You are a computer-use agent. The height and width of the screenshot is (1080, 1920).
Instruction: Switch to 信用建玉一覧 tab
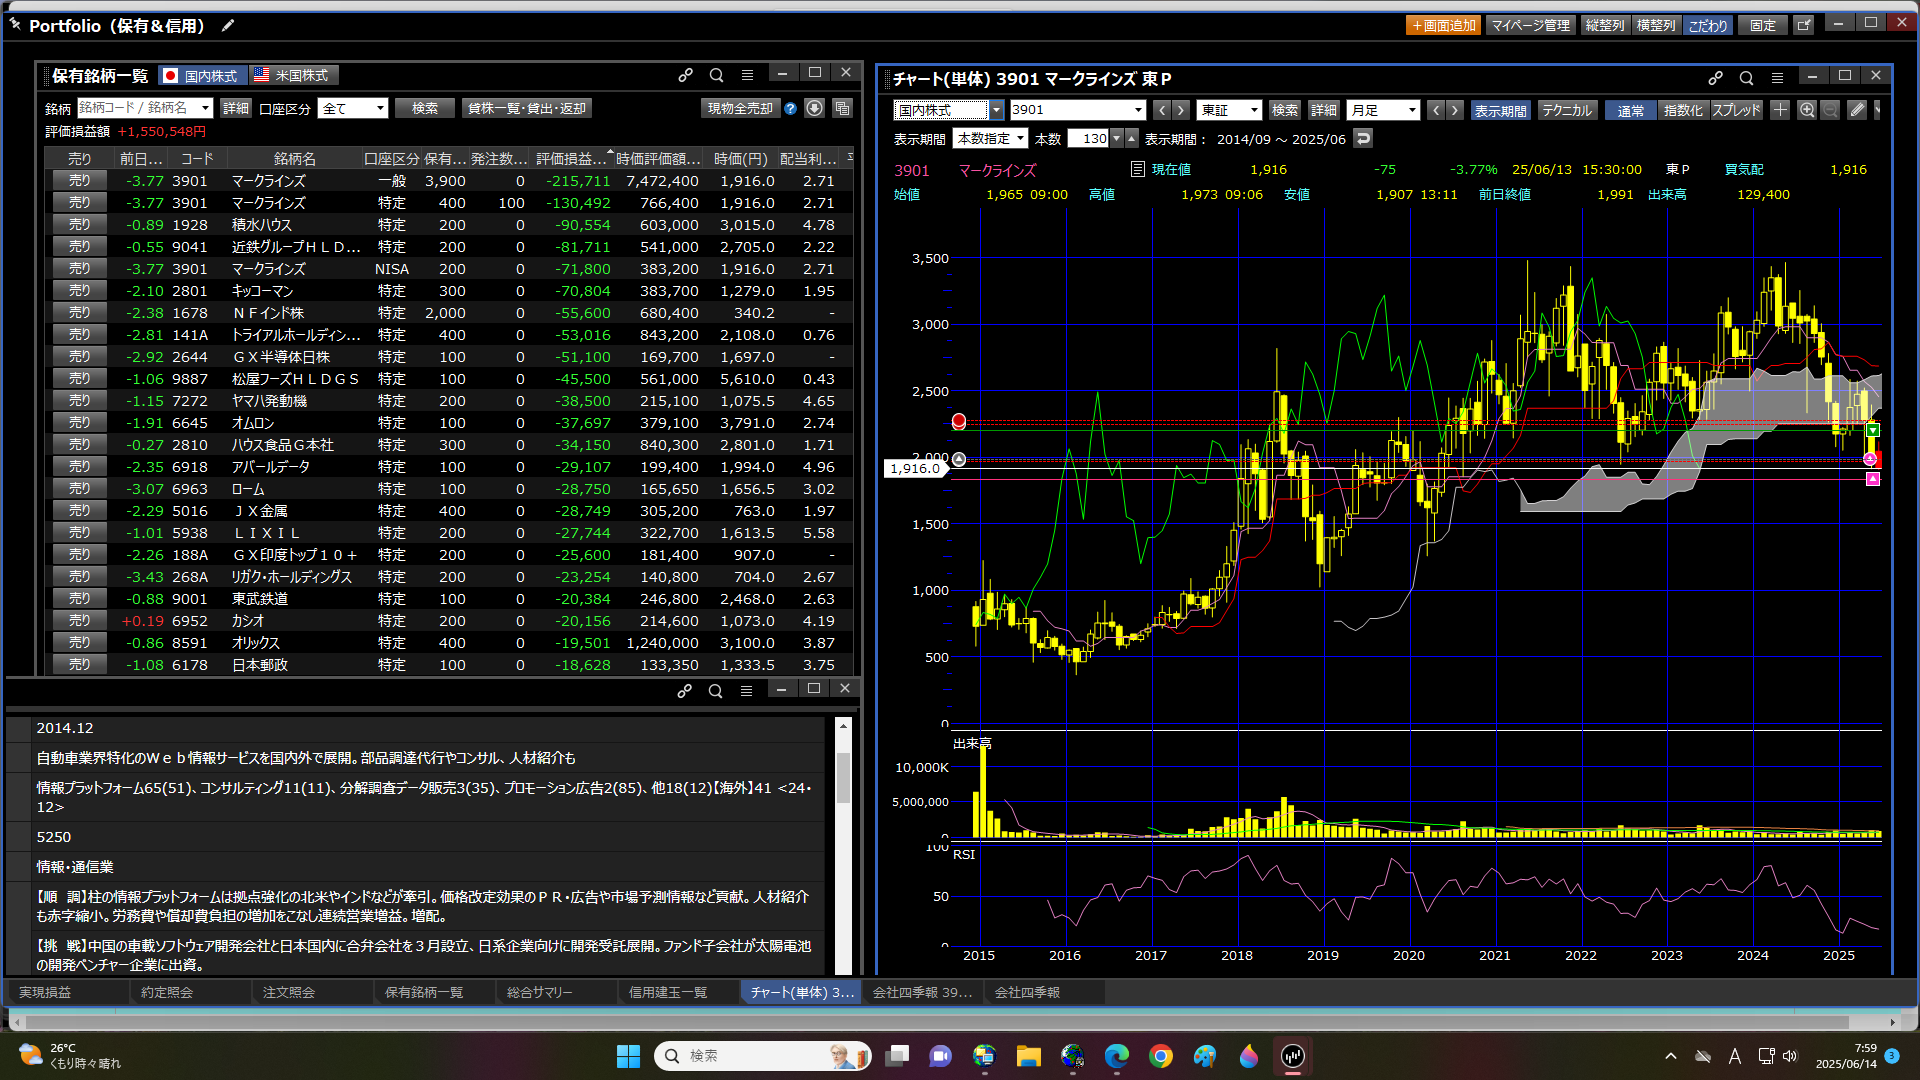pyautogui.click(x=678, y=992)
